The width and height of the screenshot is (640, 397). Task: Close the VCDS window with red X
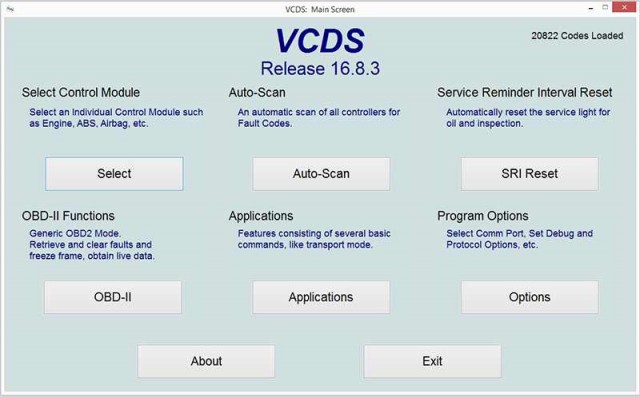click(625, 7)
